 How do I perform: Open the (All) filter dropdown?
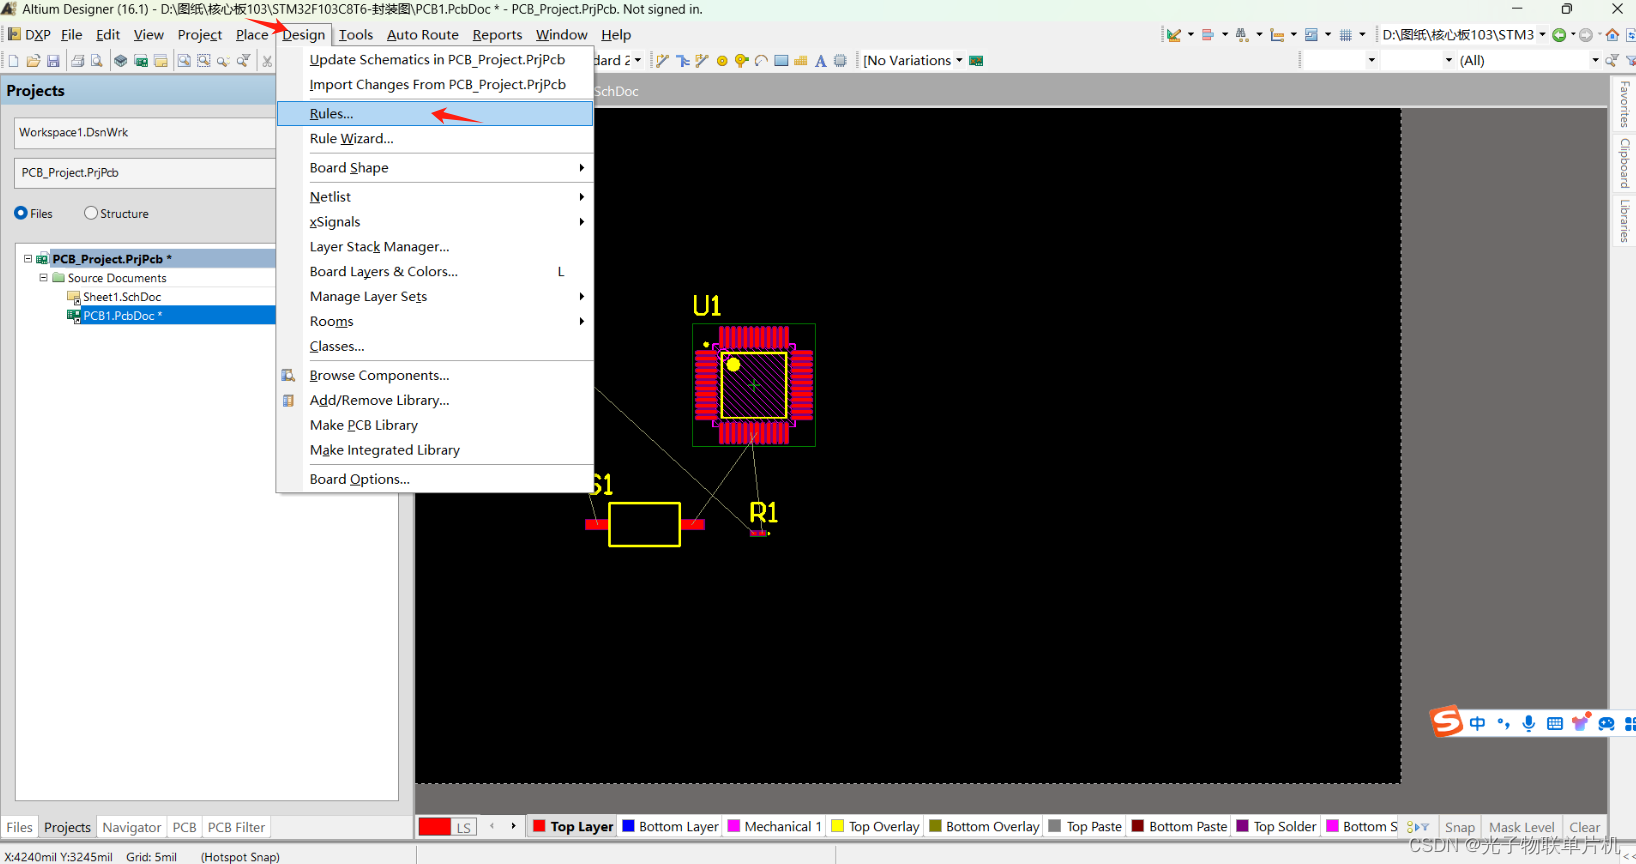coord(1595,60)
